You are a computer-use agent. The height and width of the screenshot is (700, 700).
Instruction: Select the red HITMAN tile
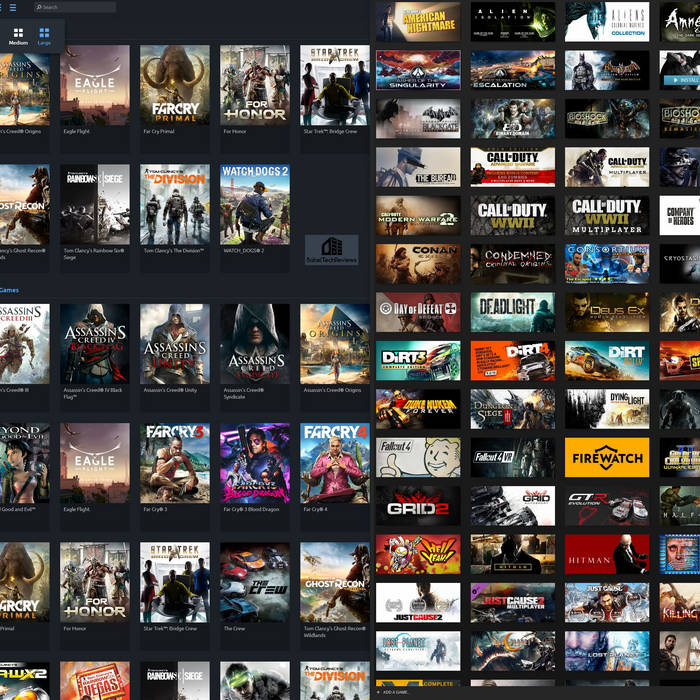click(x=607, y=554)
